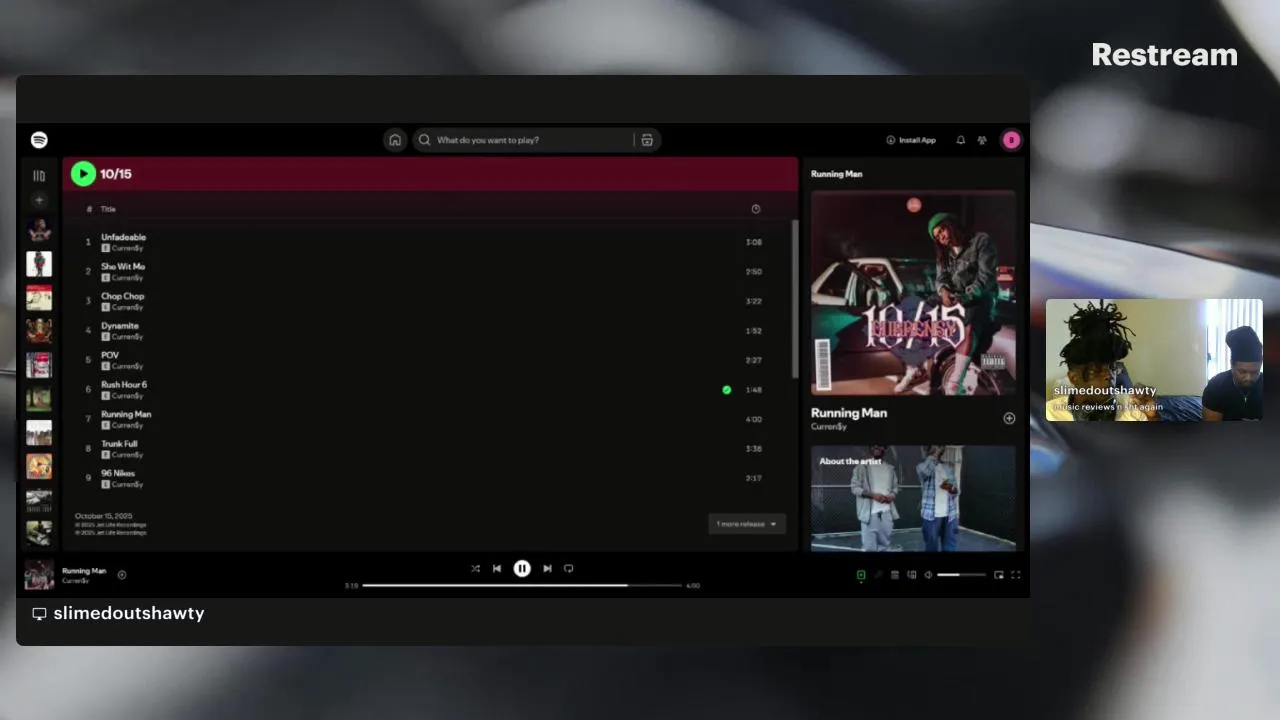Click the Install App button

911,140
